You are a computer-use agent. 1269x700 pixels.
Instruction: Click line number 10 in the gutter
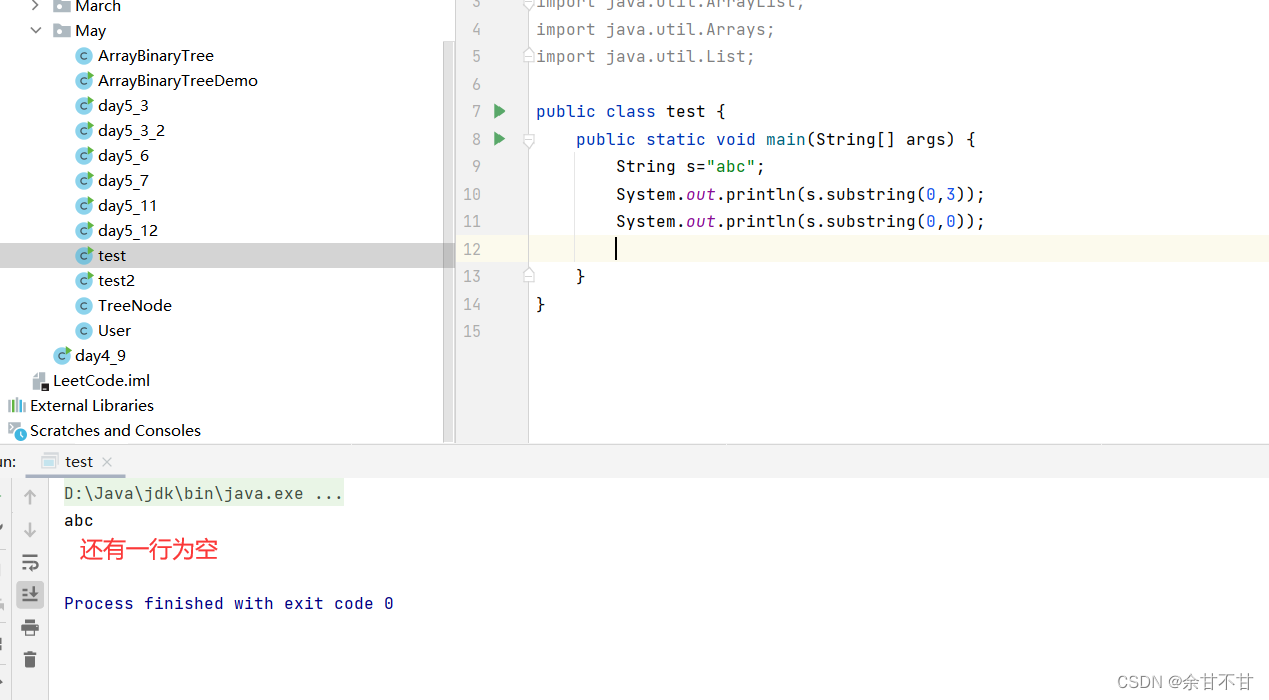[472, 194]
